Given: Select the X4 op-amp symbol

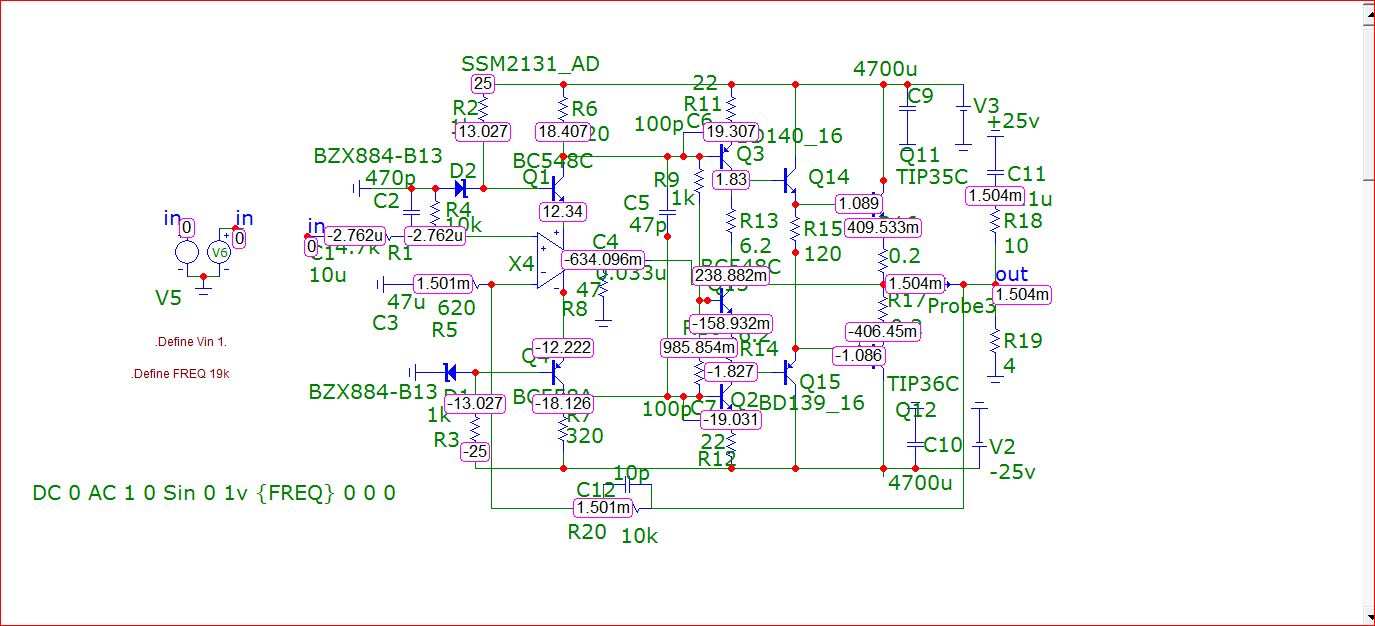Looking at the screenshot, I should click(549, 260).
